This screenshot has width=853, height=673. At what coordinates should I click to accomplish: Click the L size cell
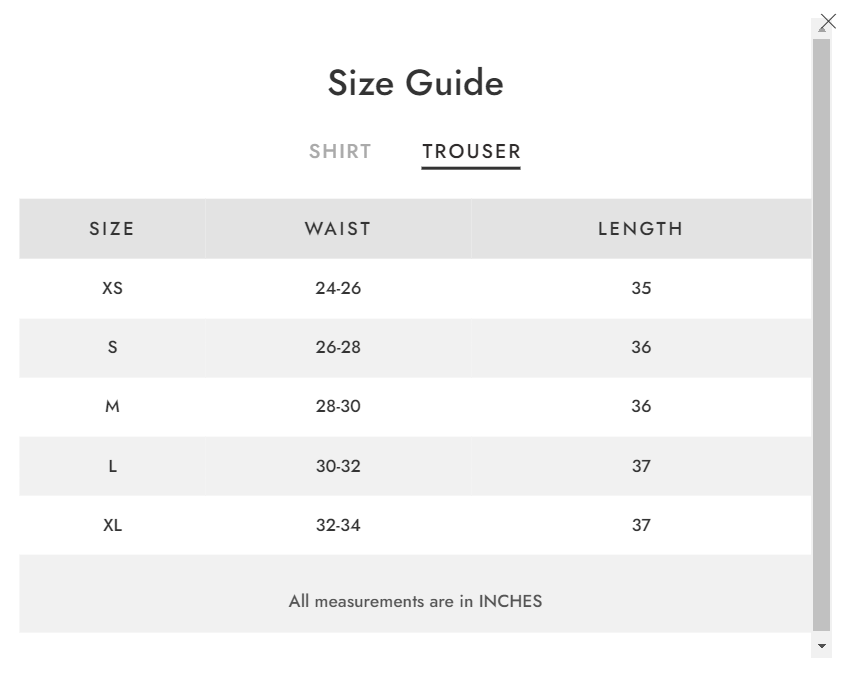[113, 466]
